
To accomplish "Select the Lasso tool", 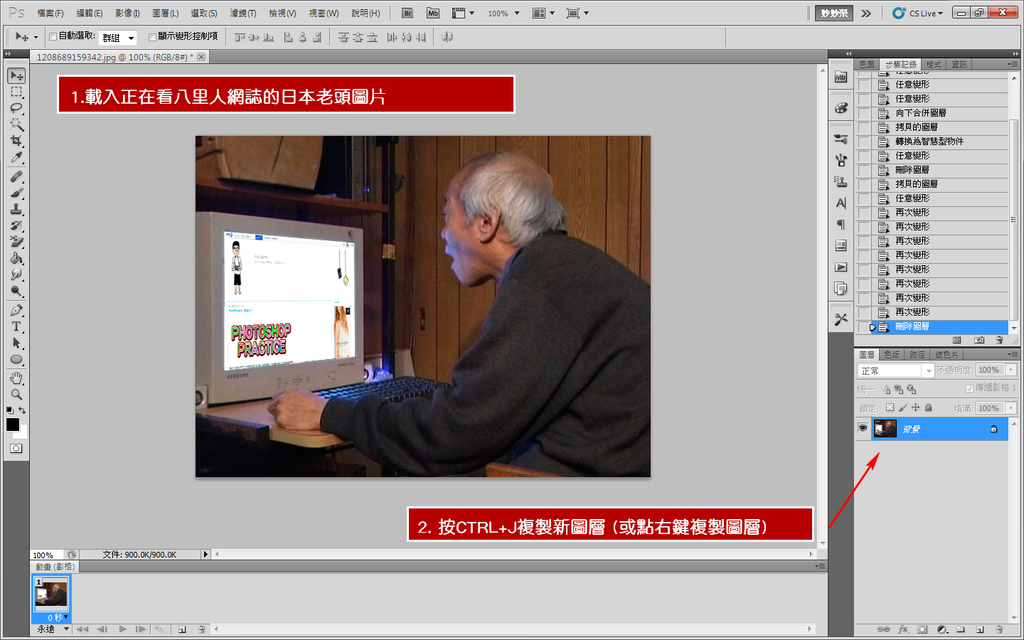I will coord(16,108).
